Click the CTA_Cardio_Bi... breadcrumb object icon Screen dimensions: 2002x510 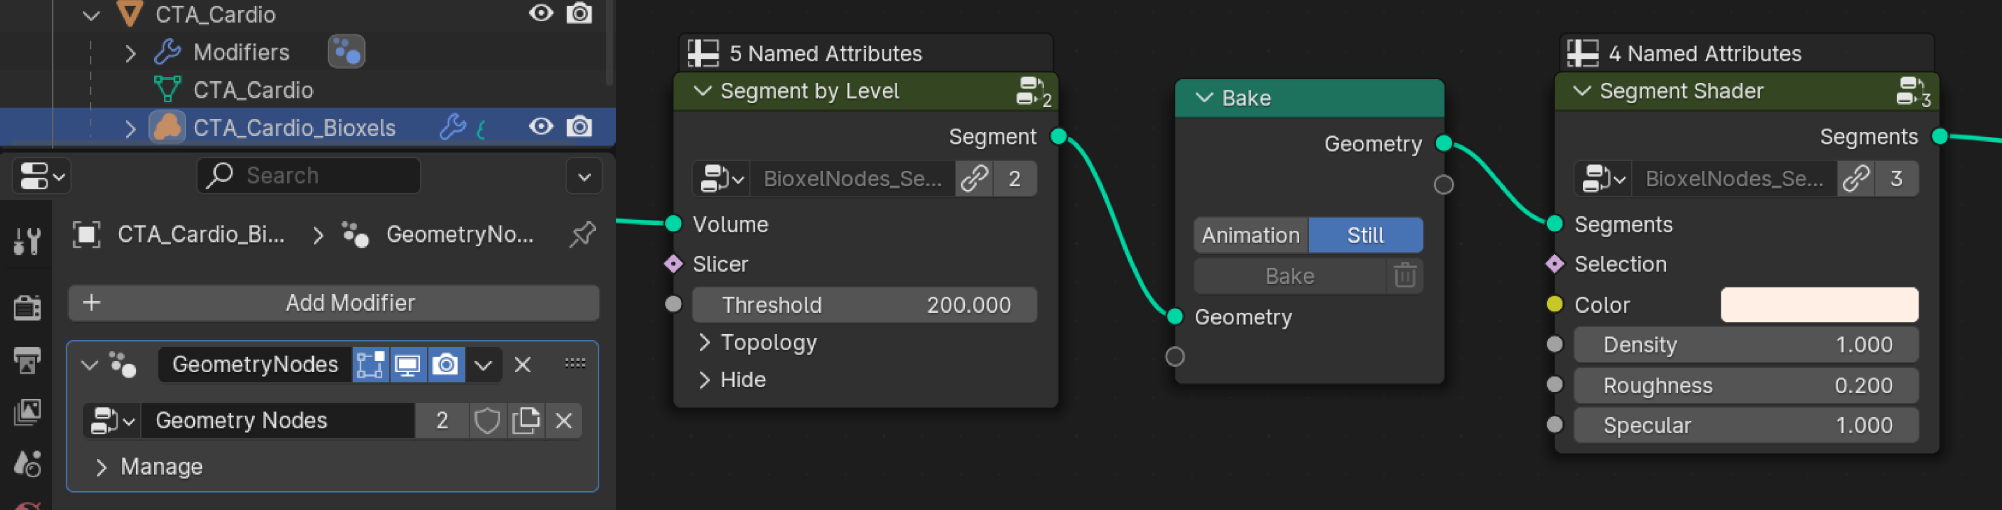(x=87, y=235)
